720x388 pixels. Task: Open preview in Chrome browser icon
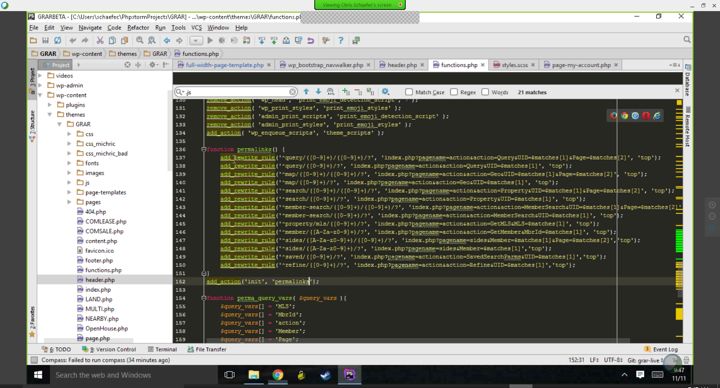click(x=624, y=116)
